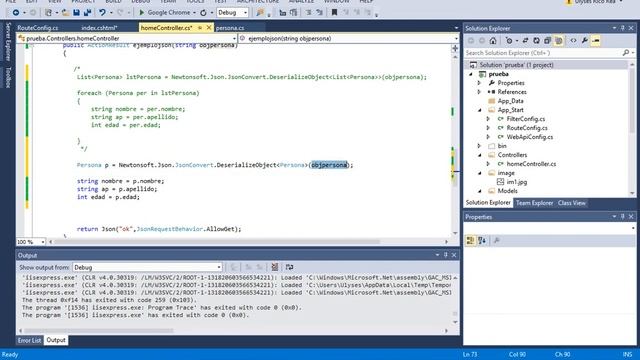Toggle Preview Selected Items in Solution Explorer
This screenshot has height=360, width=640.
596,40
